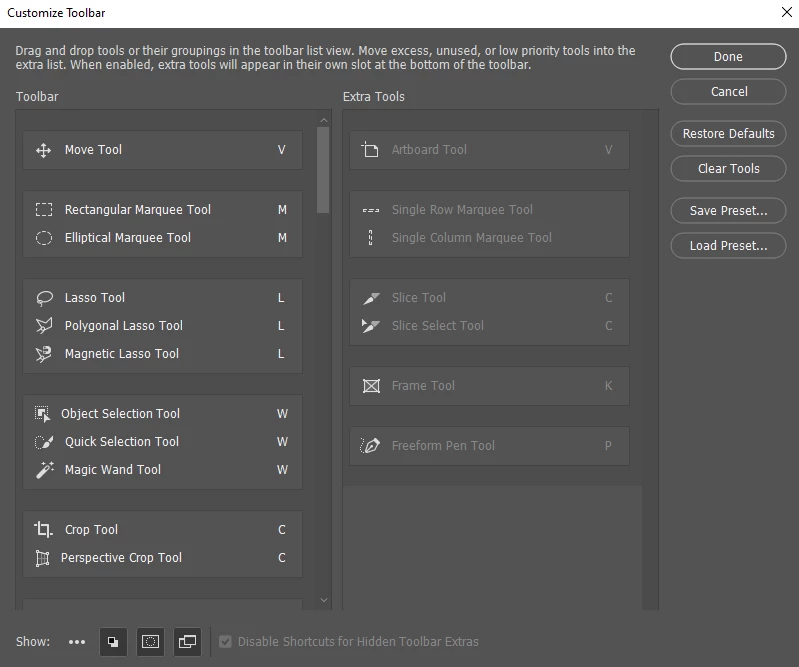Click the Frame Tool shortcut letter K

click(608, 386)
